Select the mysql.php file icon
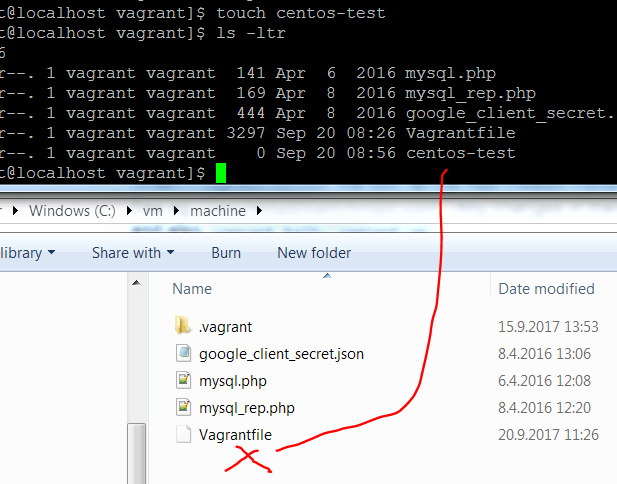 click(x=183, y=380)
